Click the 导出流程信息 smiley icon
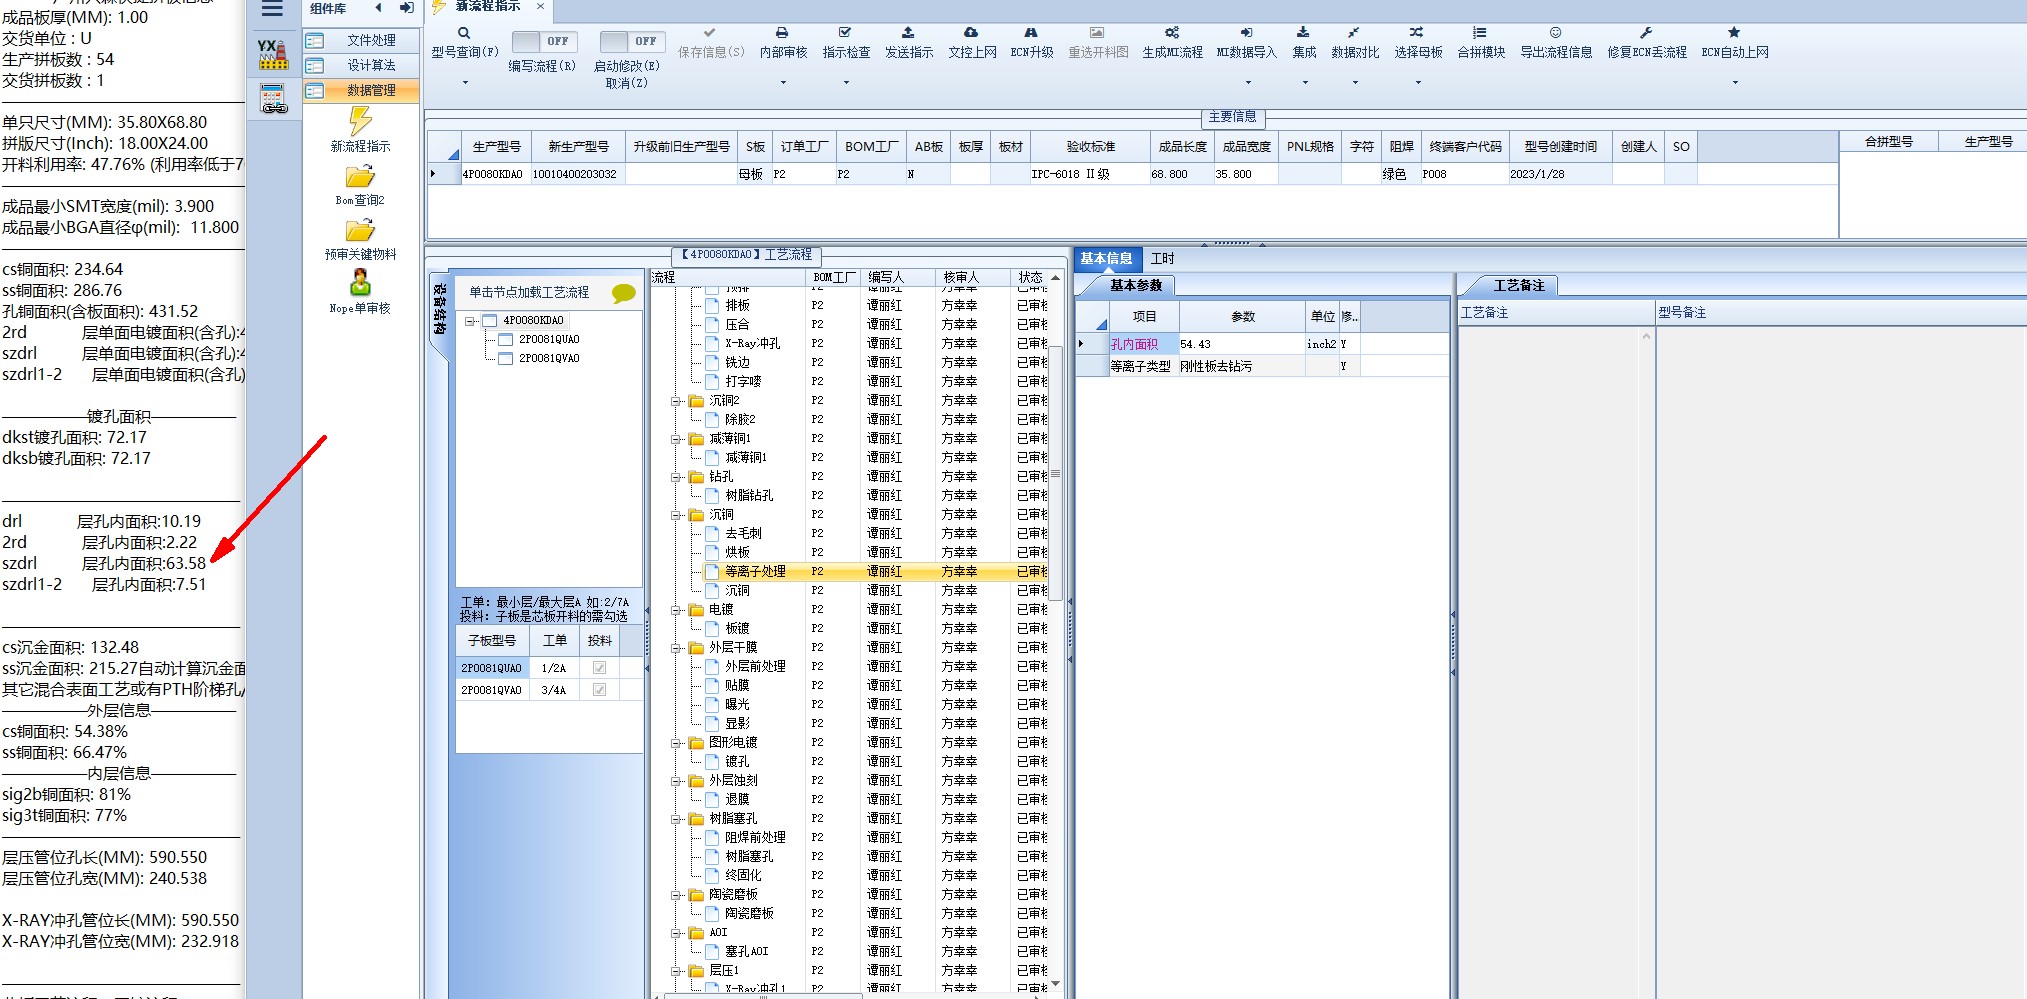This screenshot has width=2027, height=999. 1555,33
